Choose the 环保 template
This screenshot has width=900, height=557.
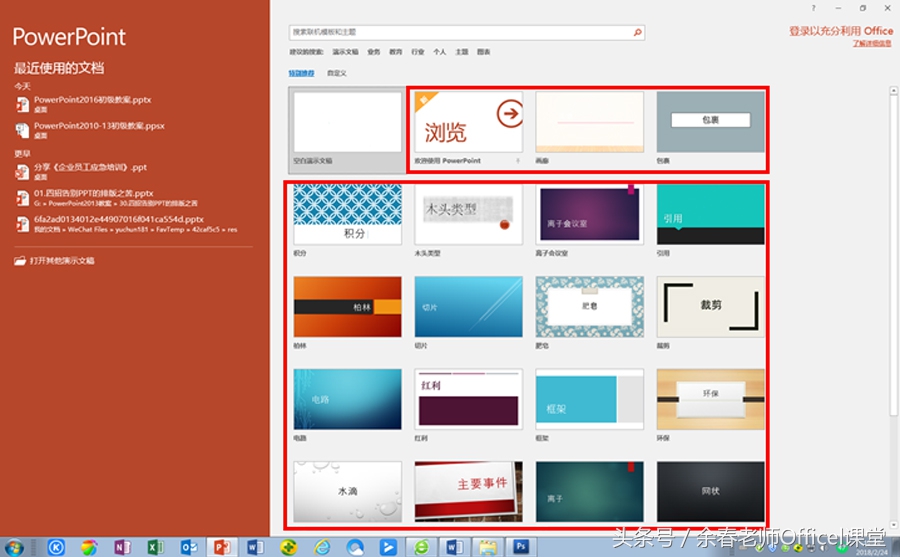coord(711,399)
